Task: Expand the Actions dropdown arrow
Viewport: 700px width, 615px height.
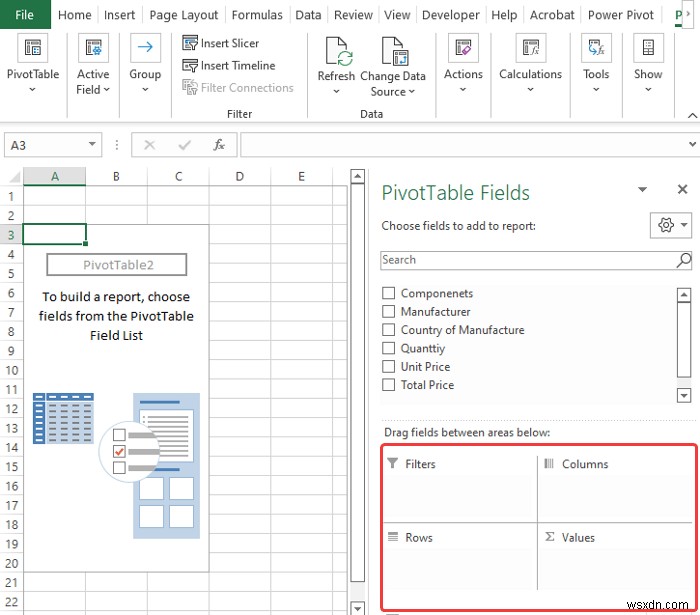Action: pos(463,90)
